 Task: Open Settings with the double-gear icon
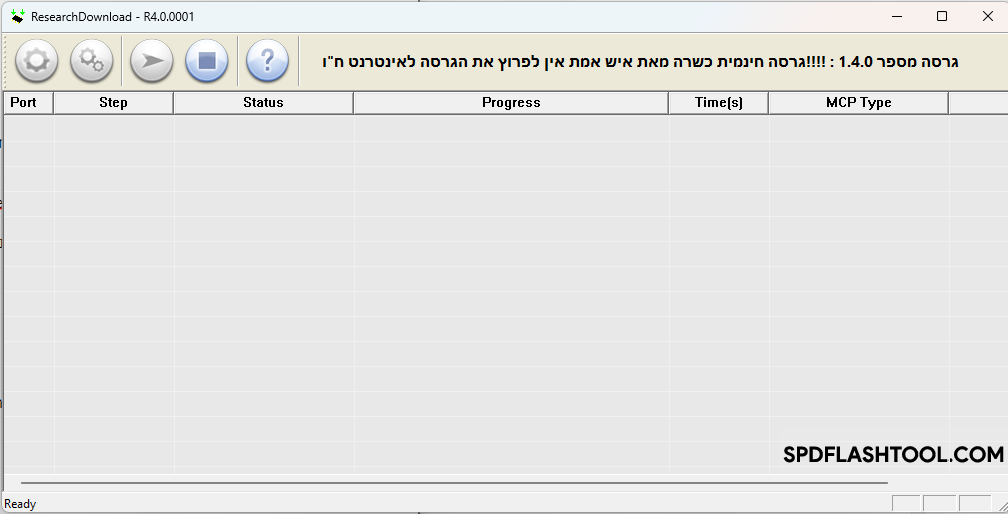[x=91, y=61]
